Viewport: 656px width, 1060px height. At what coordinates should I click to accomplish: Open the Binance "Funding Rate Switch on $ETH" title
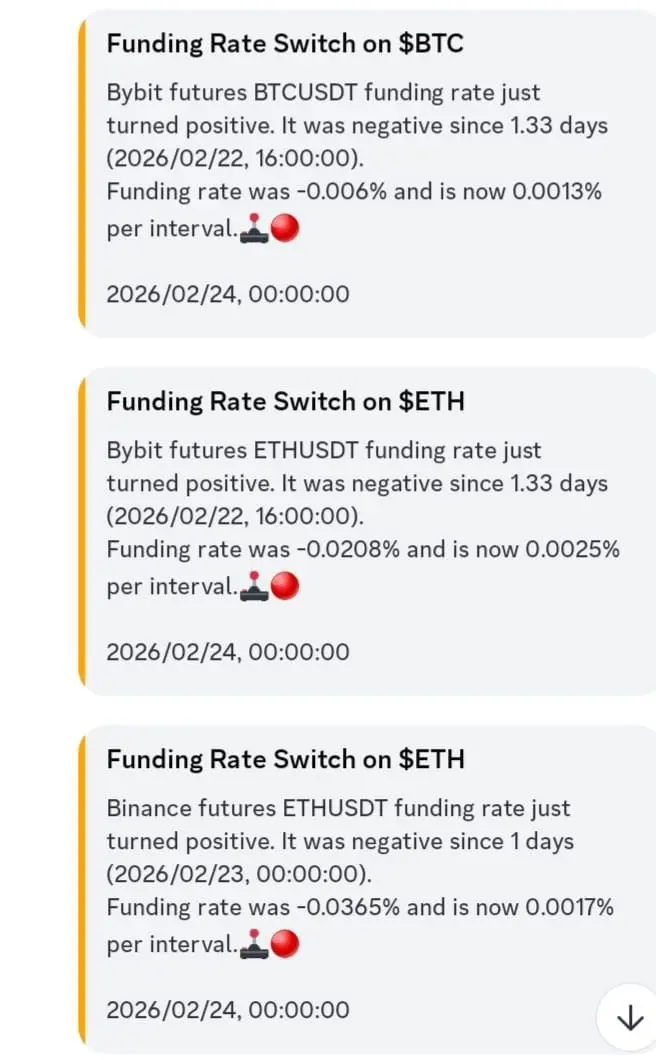click(x=285, y=759)
